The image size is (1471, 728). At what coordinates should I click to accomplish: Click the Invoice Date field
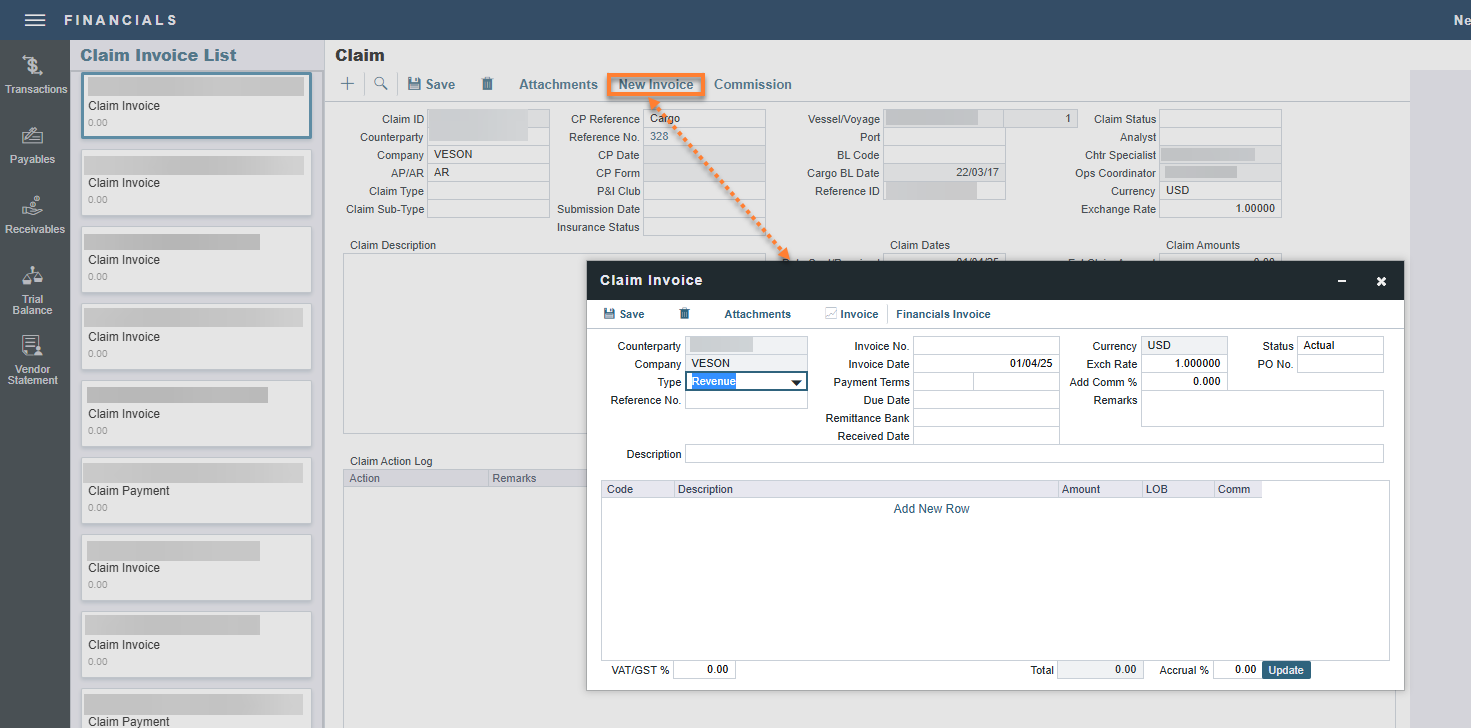click(986, 364)
